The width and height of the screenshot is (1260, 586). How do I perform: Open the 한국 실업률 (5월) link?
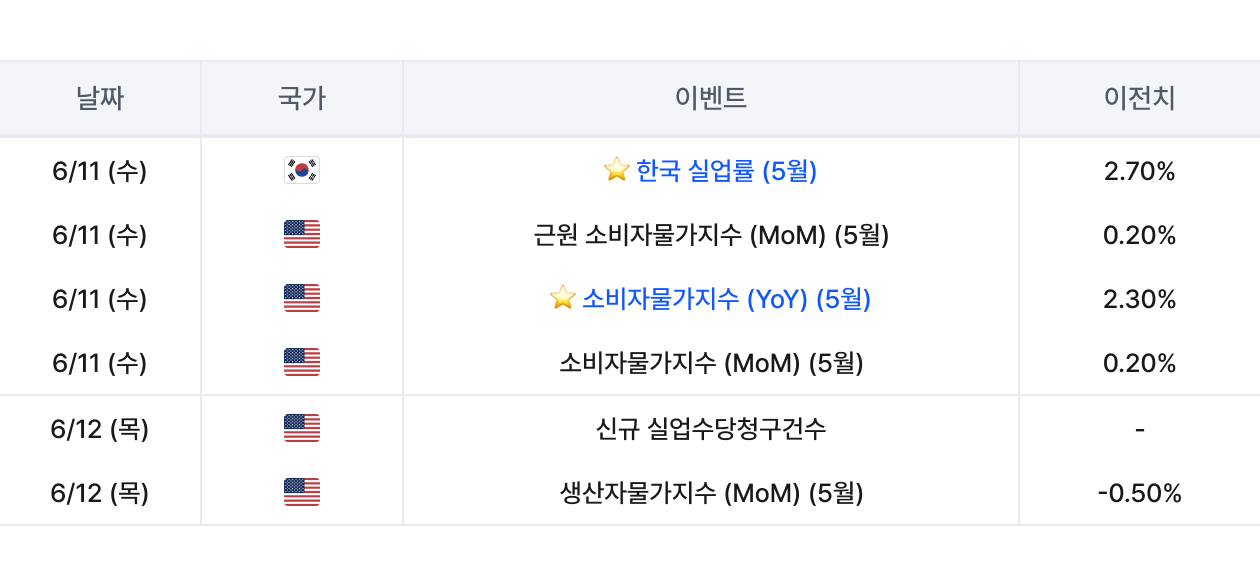[x=726, y=171]
